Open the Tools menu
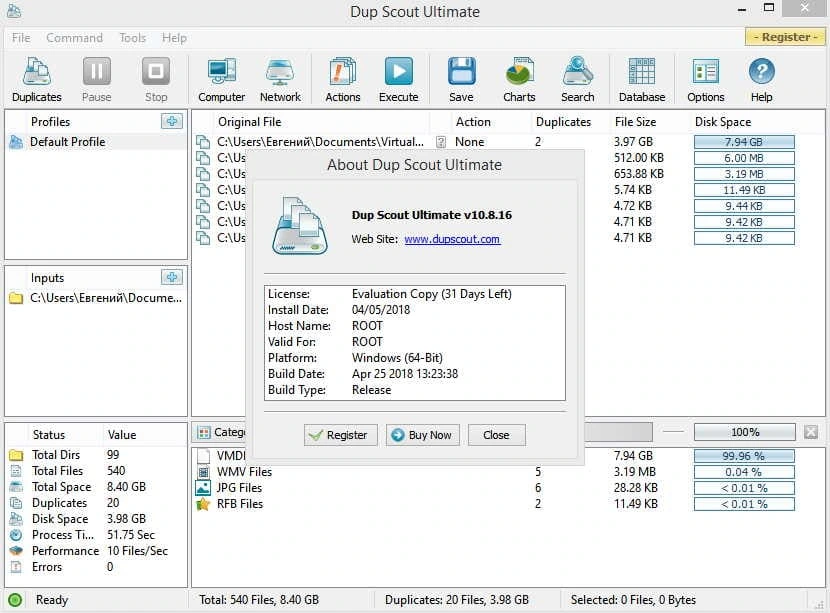The image size is (830, 613). pyautogui.click(x=132, y=38)
